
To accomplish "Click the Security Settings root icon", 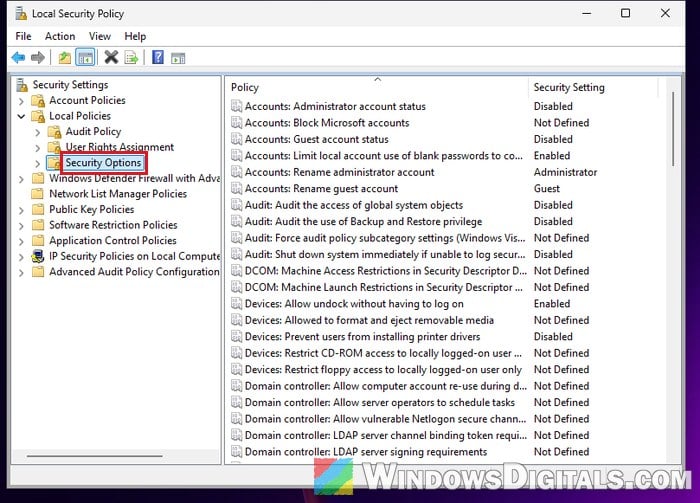I will tap(22, 84).
